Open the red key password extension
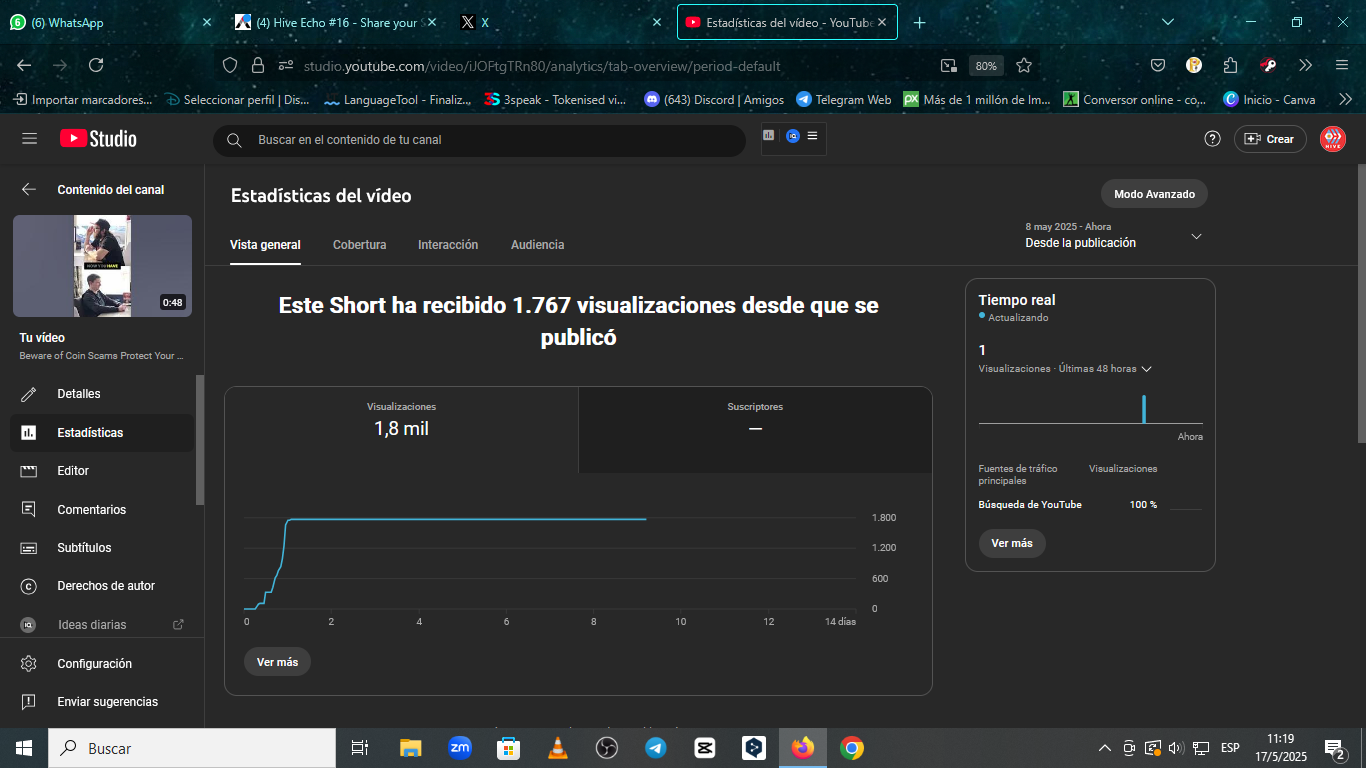 coord(1268,65)
